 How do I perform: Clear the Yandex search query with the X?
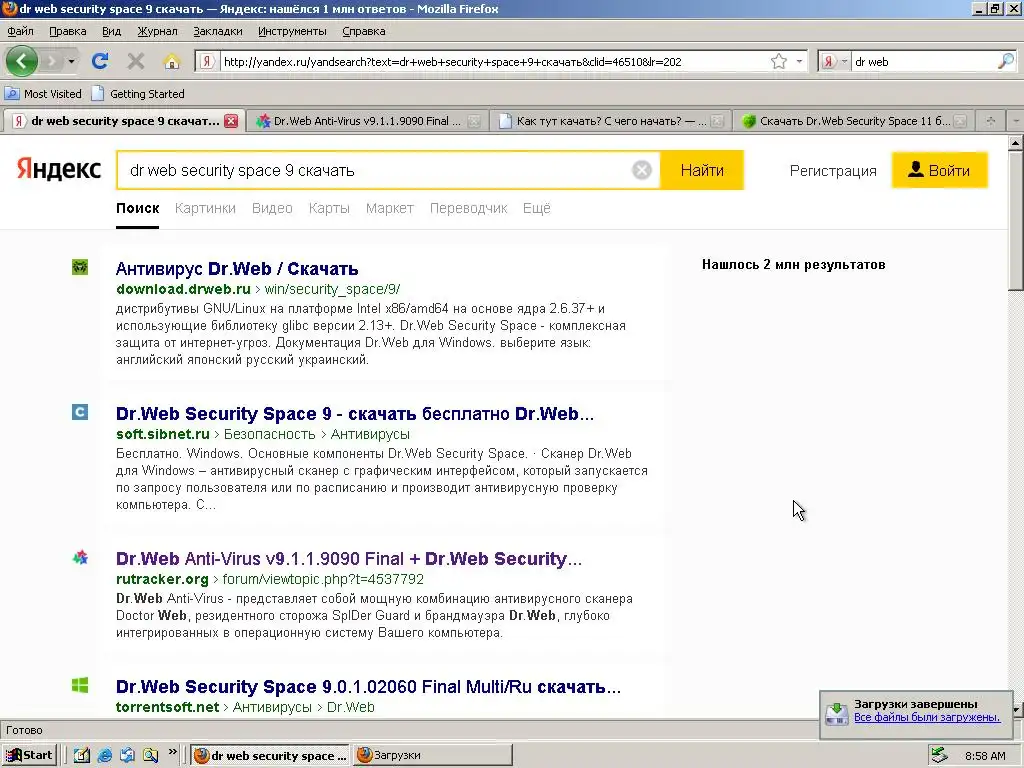642,170
